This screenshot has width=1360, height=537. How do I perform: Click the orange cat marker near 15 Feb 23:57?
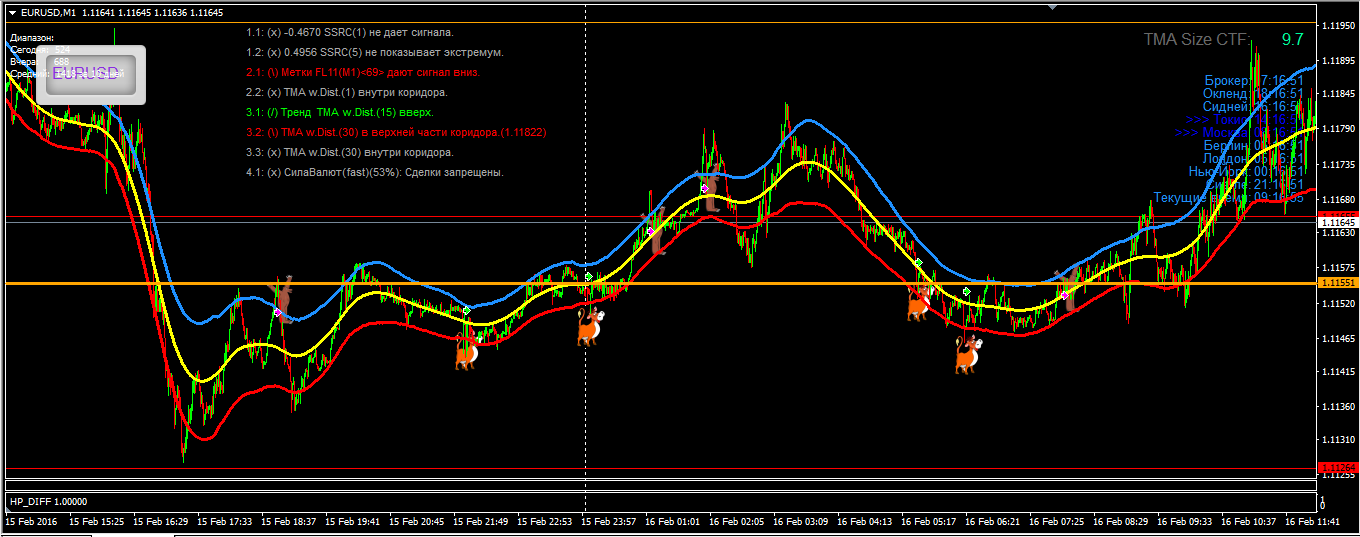589,326
